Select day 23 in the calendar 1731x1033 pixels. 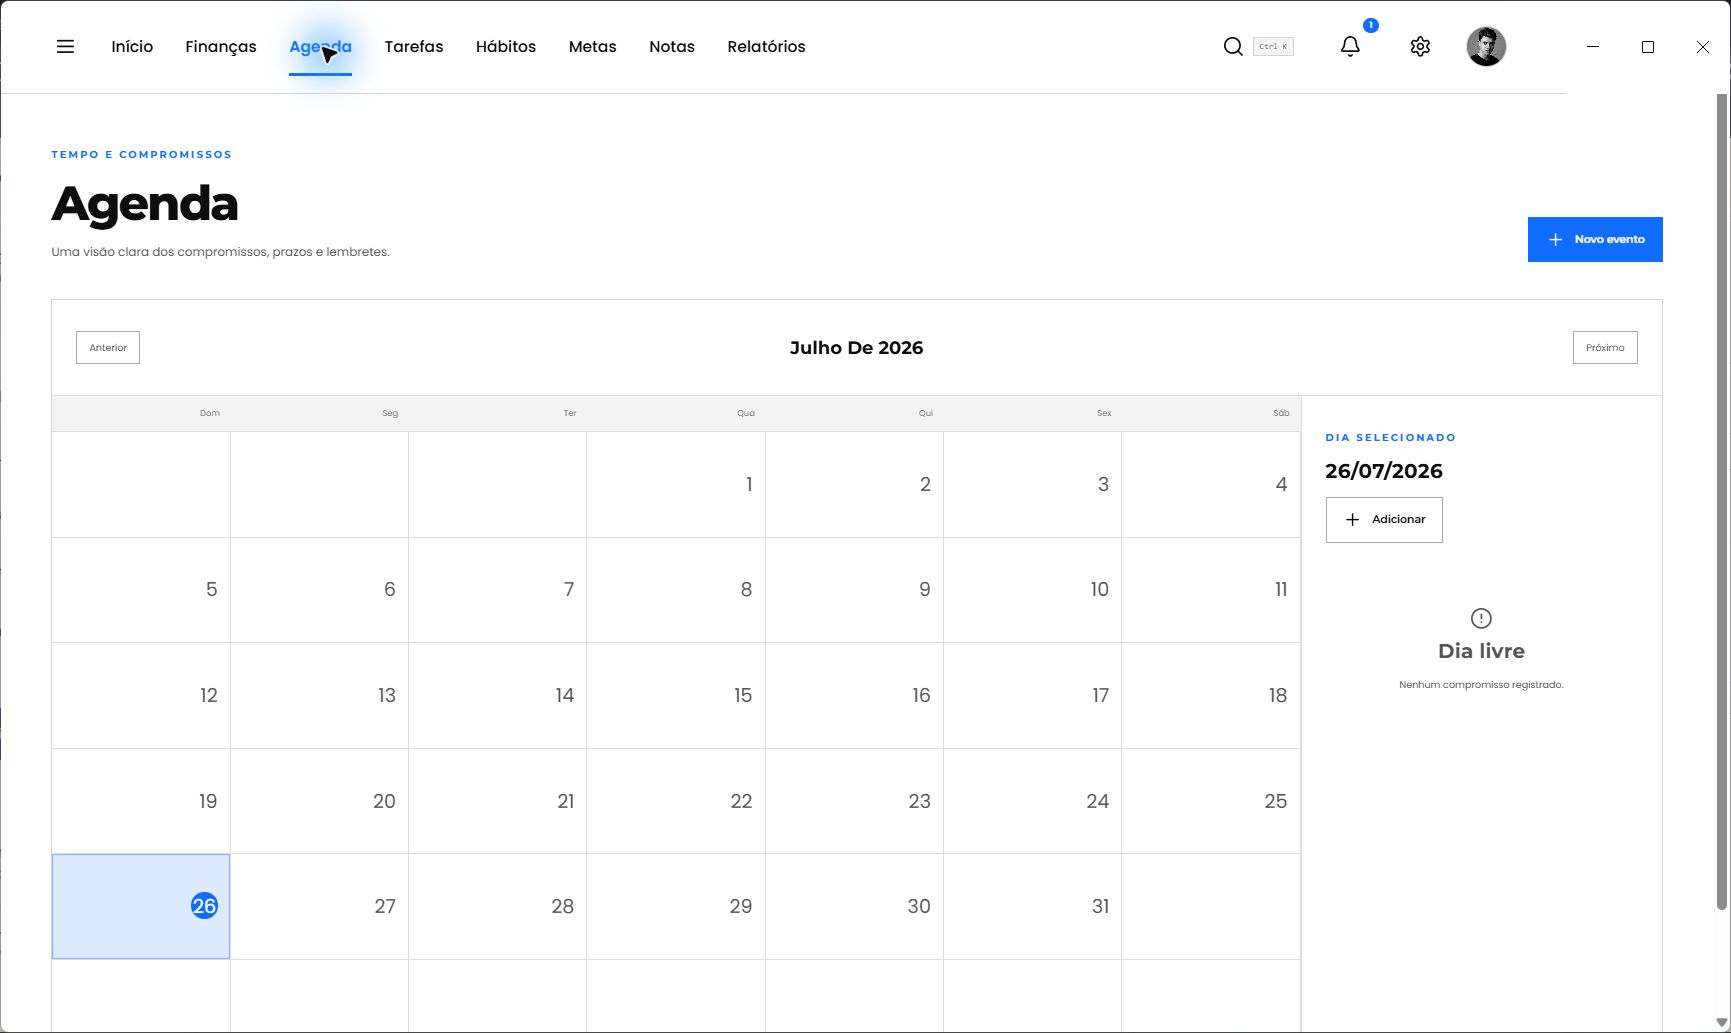point(854,801)
